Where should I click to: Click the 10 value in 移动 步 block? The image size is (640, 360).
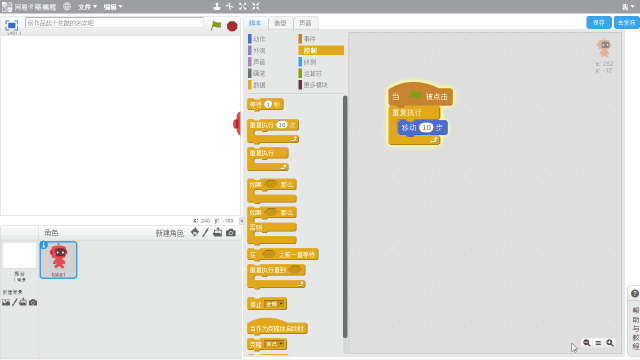pyautogui.click(x=426, y=128)
